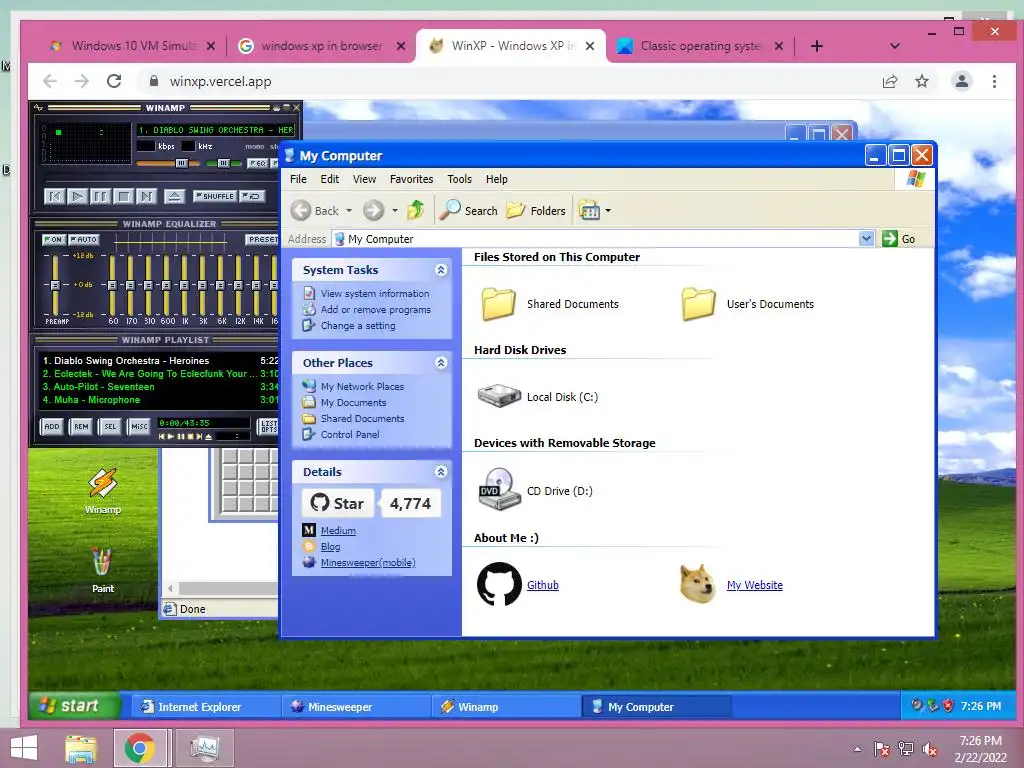Click the XP start button
The image size is (1024, 768).
point(74,706)
